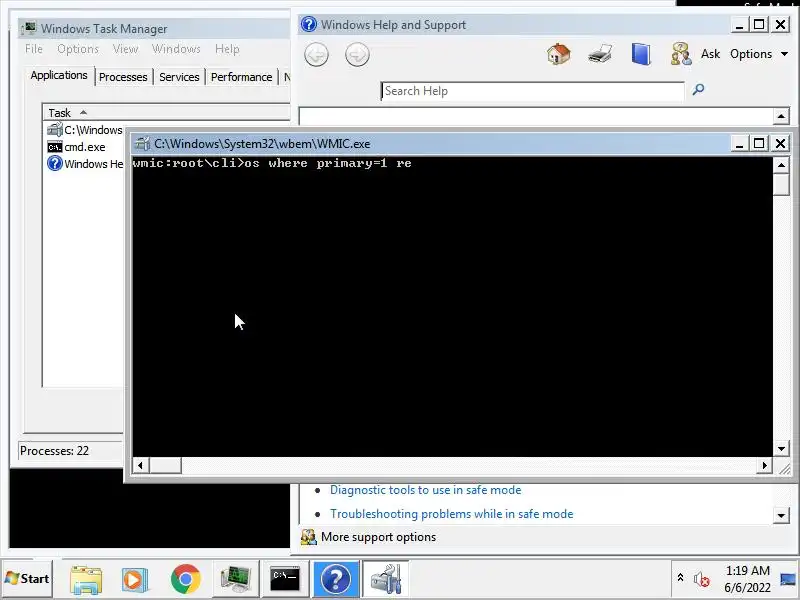Open the View menu in Task Manager
Image resolution: width=800 pixels, height=600 pixels.
point(126,49)
